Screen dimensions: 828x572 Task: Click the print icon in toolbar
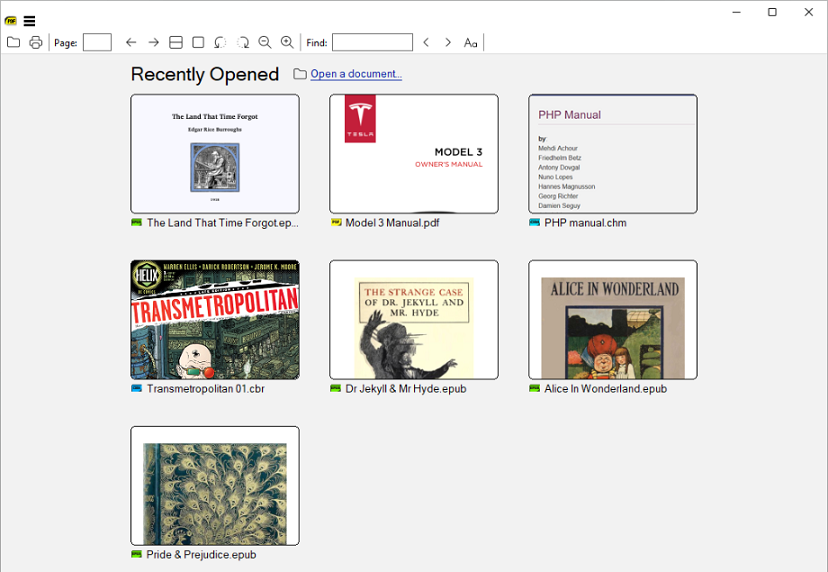[35, 42]
